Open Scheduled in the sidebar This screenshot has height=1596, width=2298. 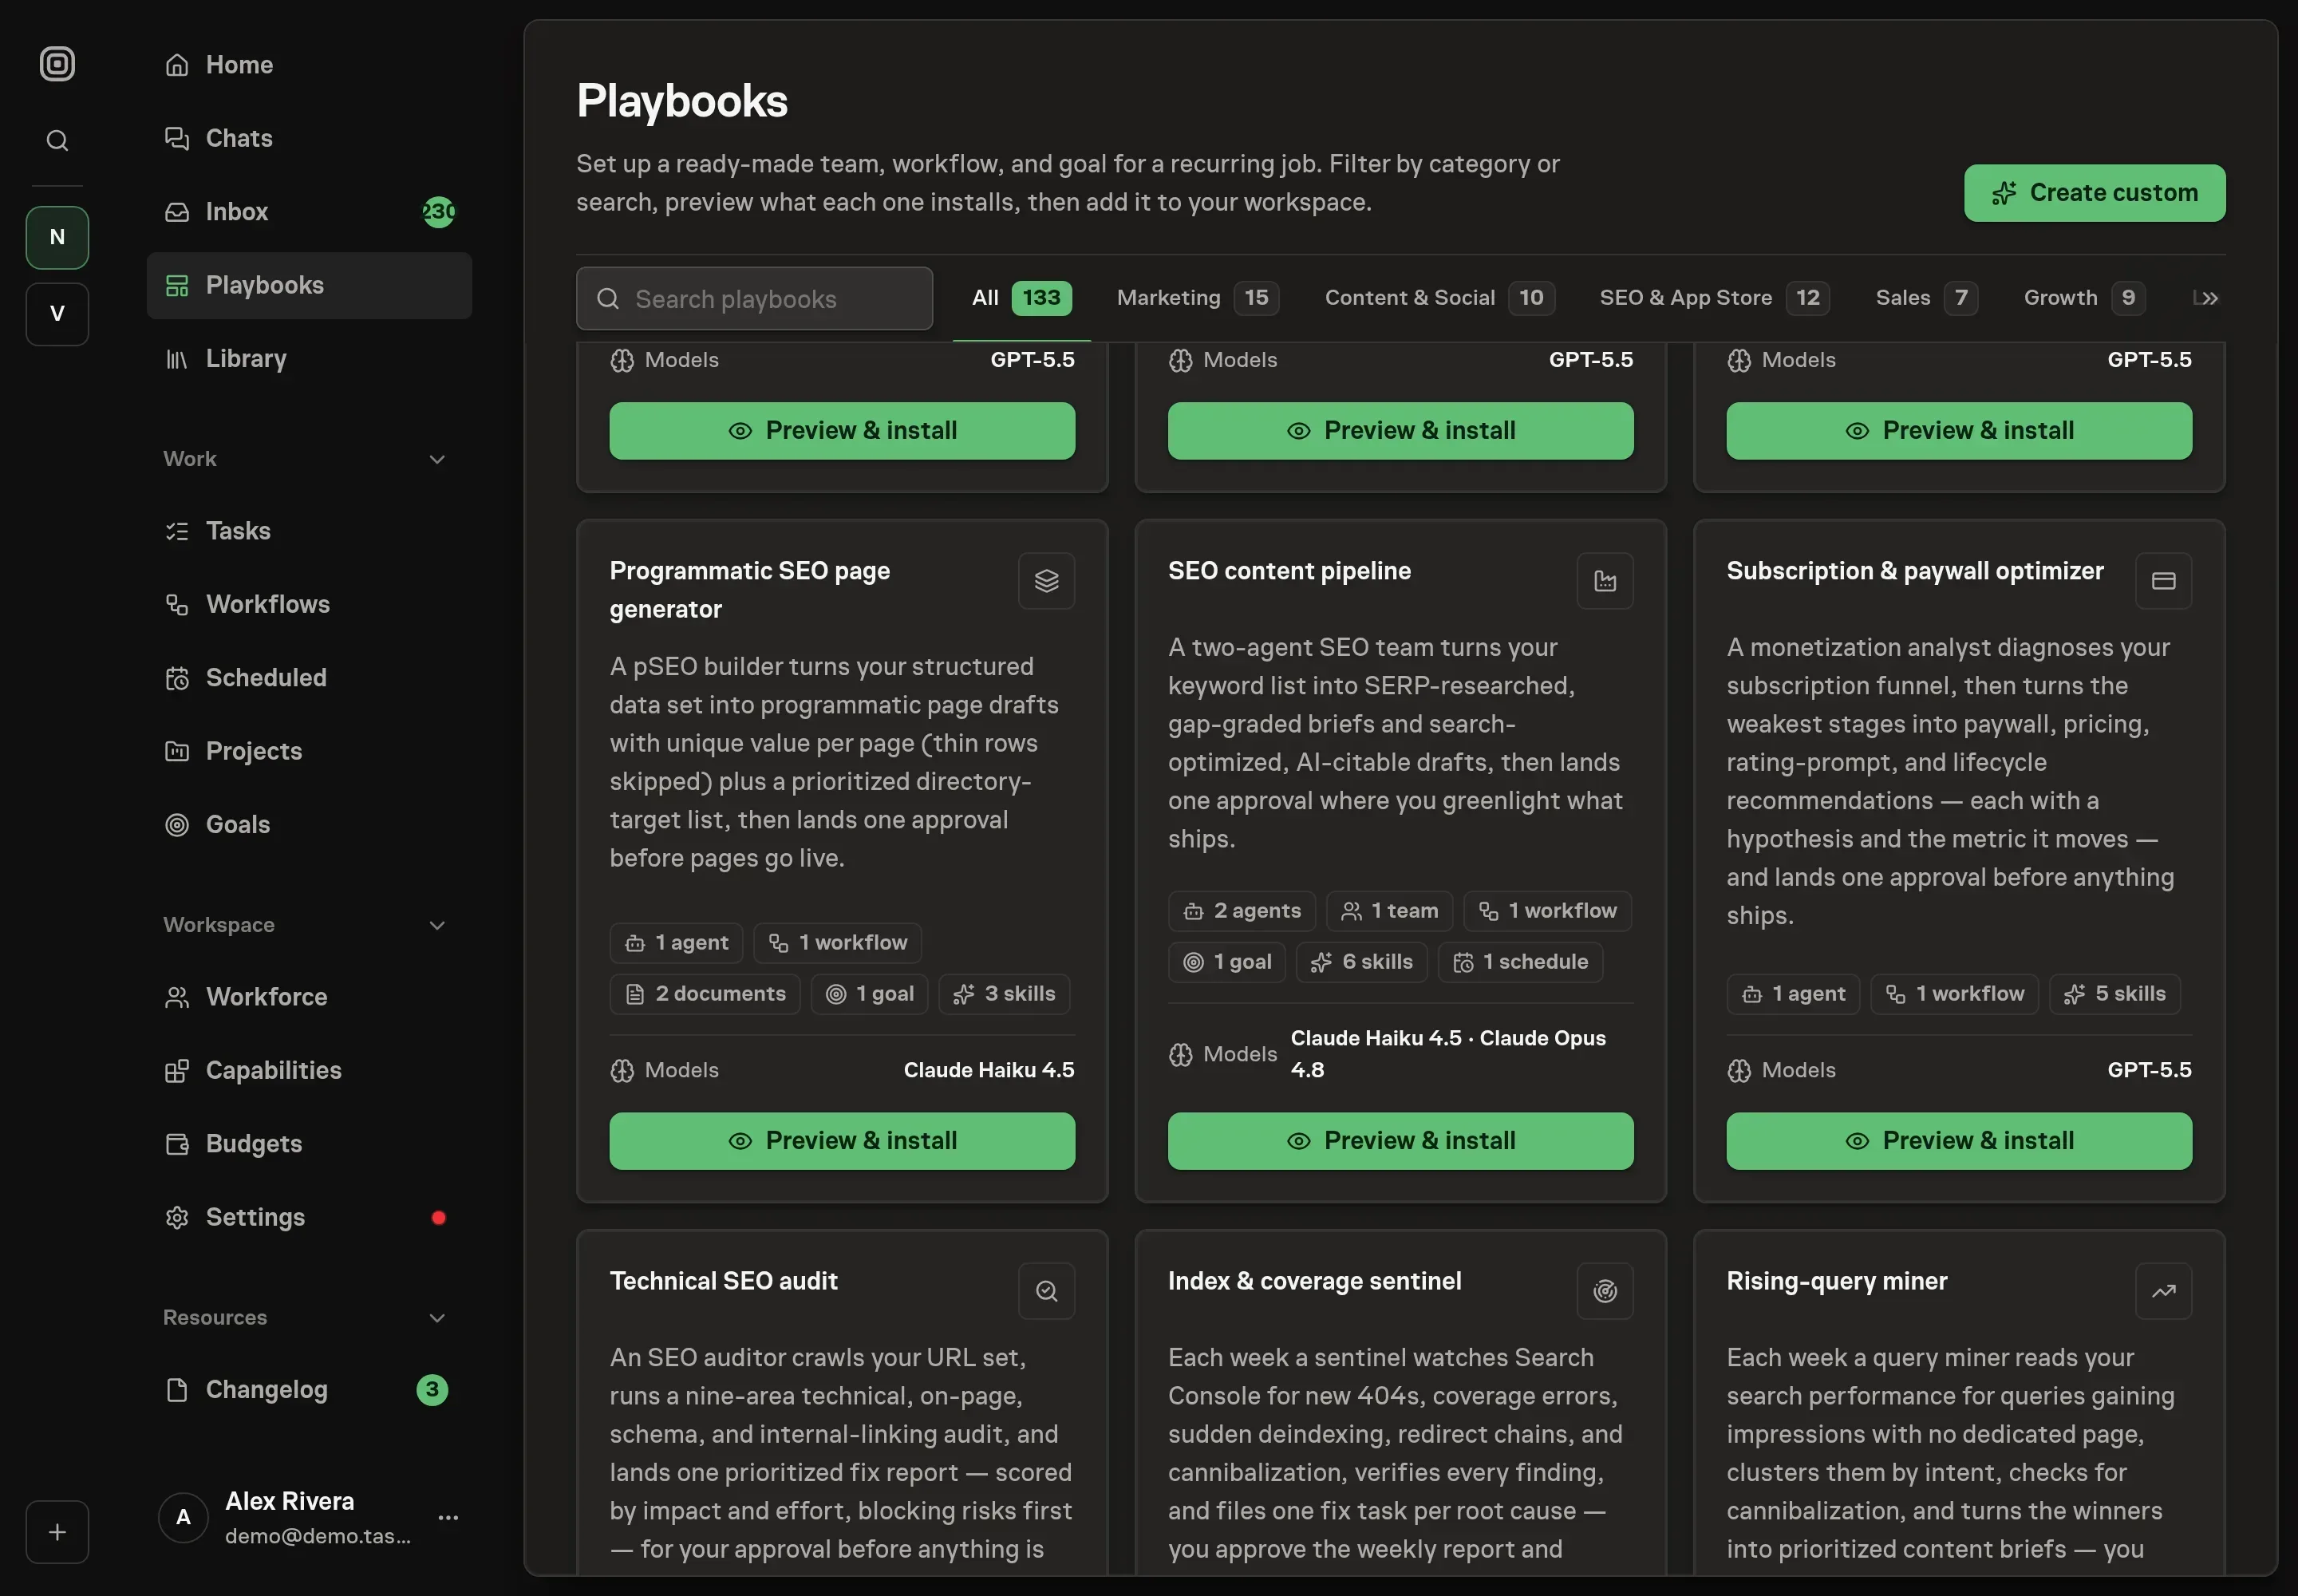pyautogui.click(x=309, y=678)
